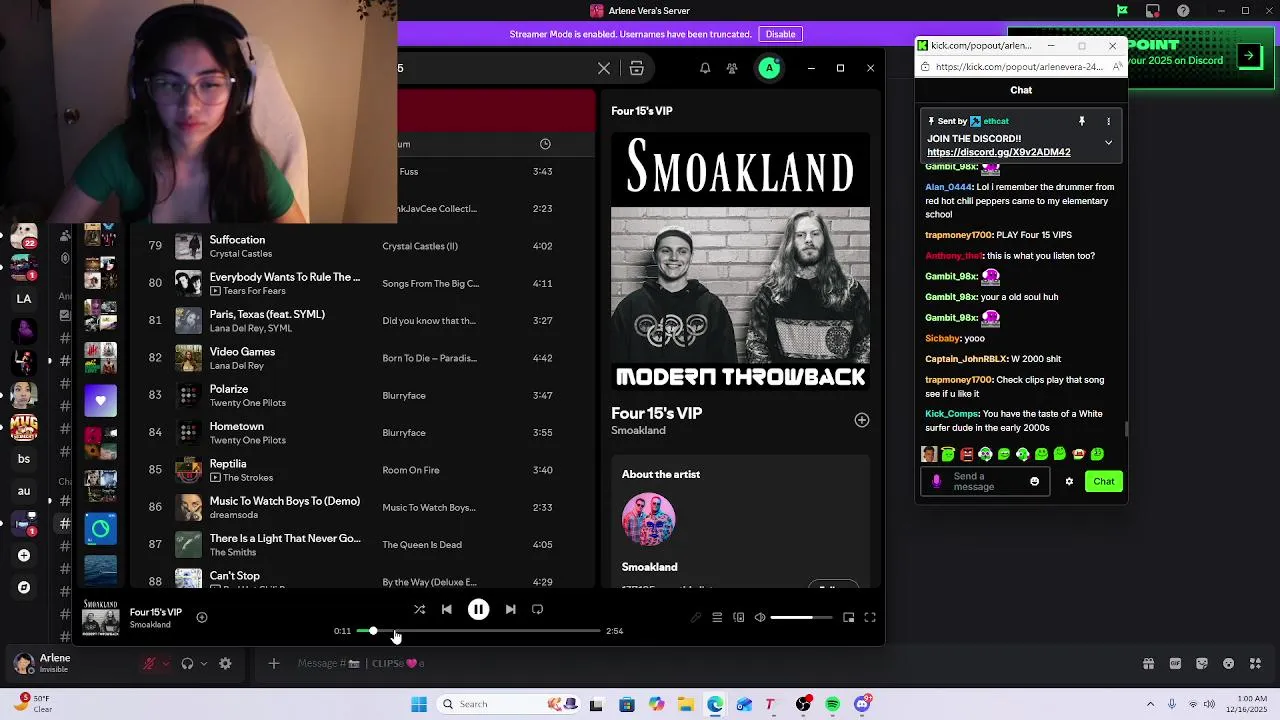This screenshot has width=1280, height=720.
Task: Open the pinned message three-dot menu
Action: pyautogui.click(x=1108, y=121)
